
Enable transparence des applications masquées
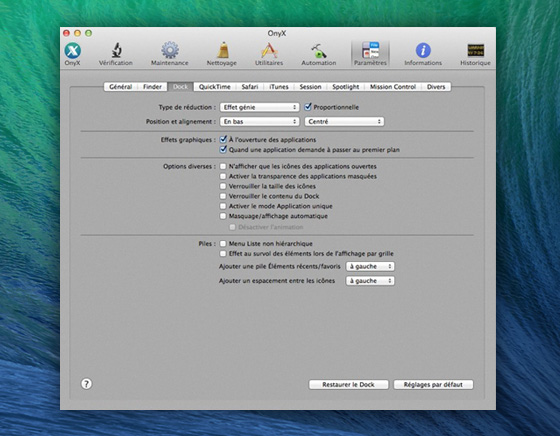tap(223, 176)
